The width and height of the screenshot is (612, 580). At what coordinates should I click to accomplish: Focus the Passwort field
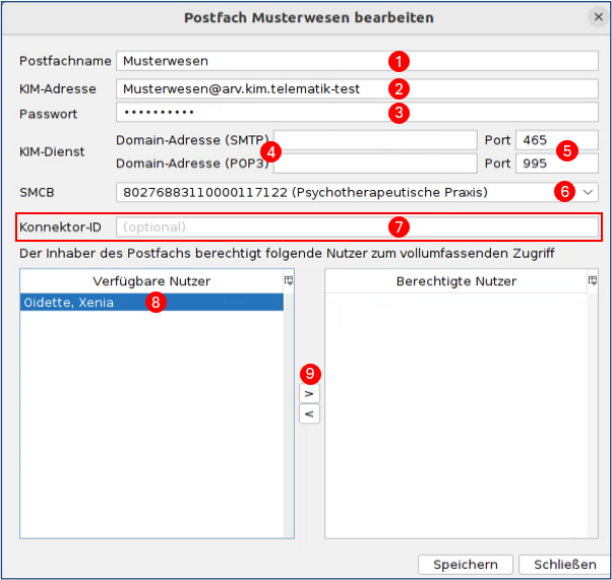click(357, 113)
